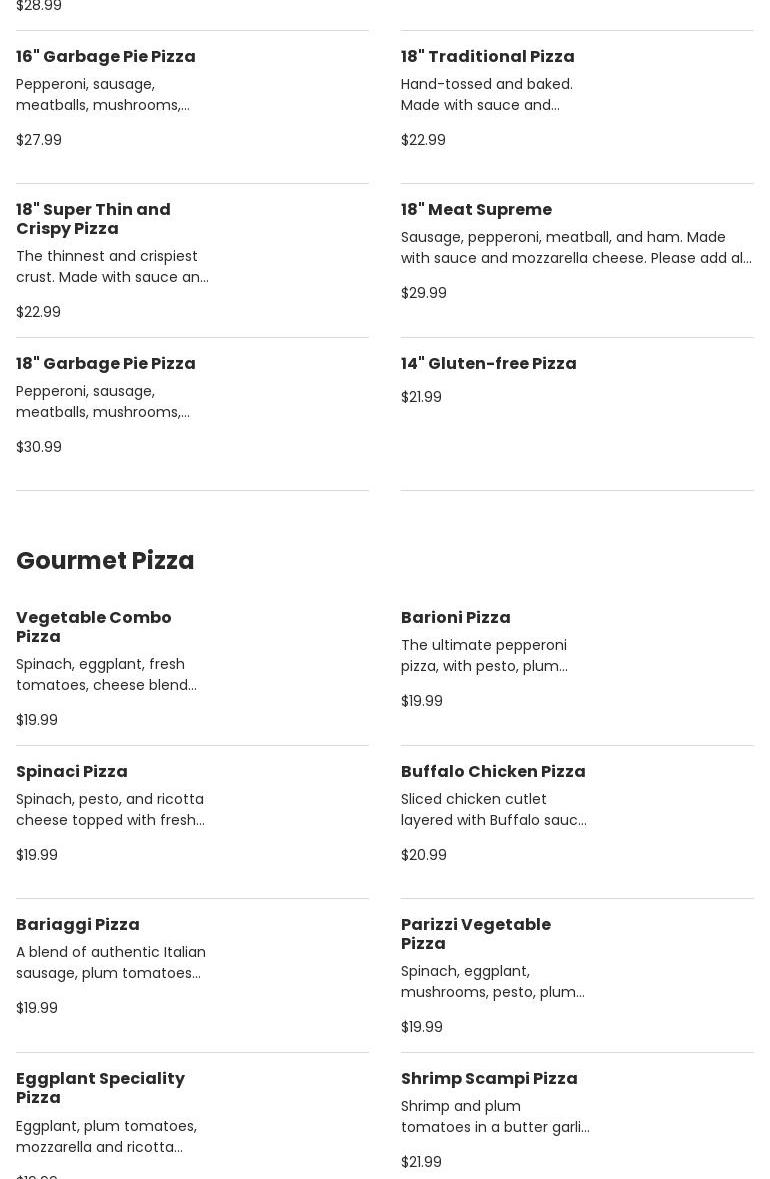Open the 16" Garbage Pie Pizza item
This screenshot has width=770, height=1179.
pyautogui.click(x=106, y=57)
